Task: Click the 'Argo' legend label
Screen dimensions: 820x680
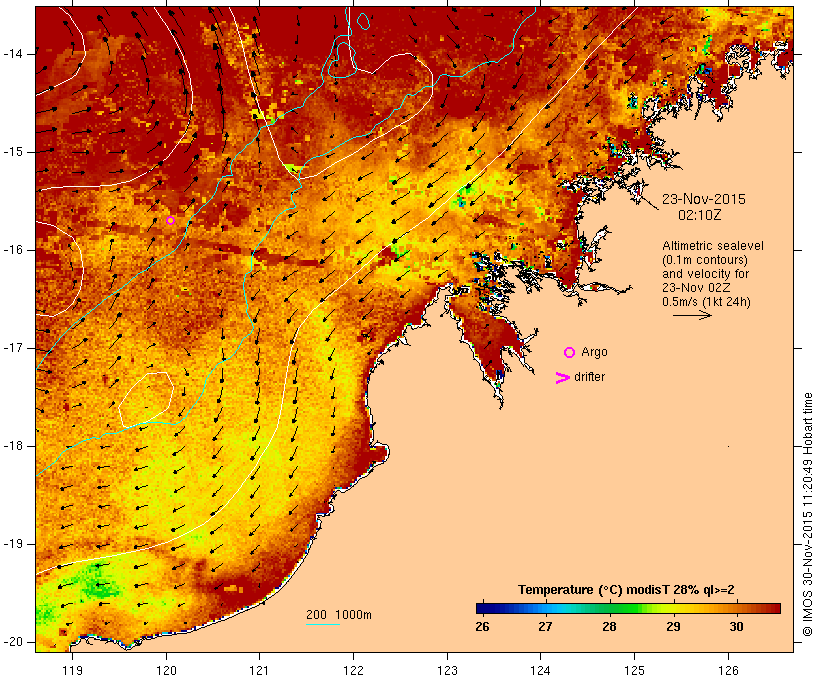Action: pyautogui.click(x=595, y=352)
